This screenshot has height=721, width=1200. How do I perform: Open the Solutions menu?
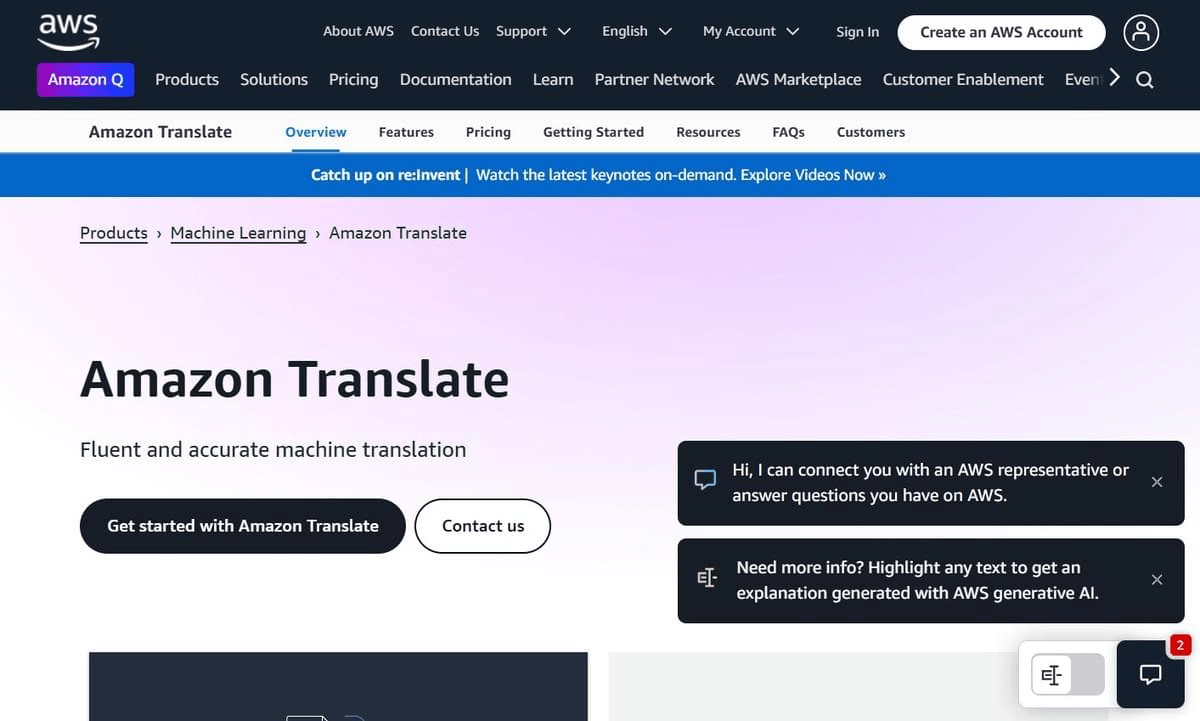click(274, 79)
